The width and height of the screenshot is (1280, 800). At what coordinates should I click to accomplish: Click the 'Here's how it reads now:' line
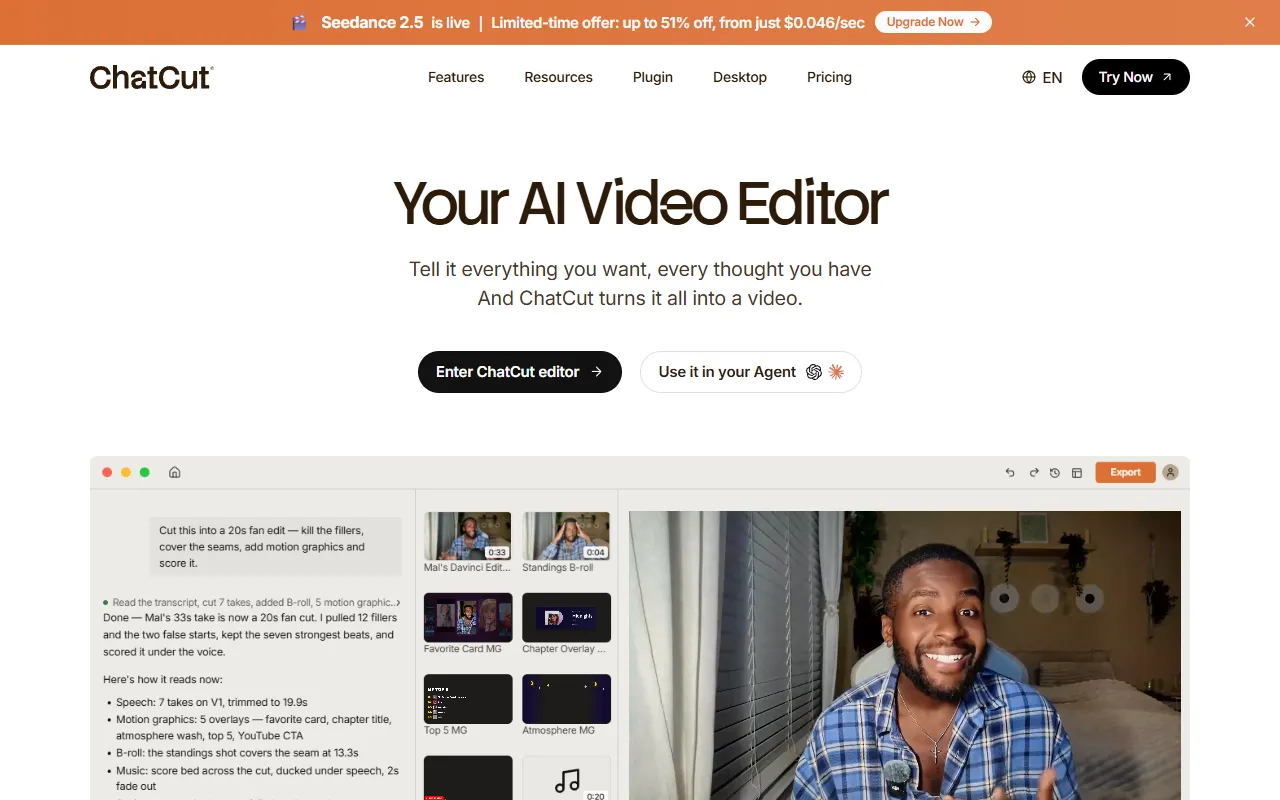pyautogui.click(x=163, y=679)
